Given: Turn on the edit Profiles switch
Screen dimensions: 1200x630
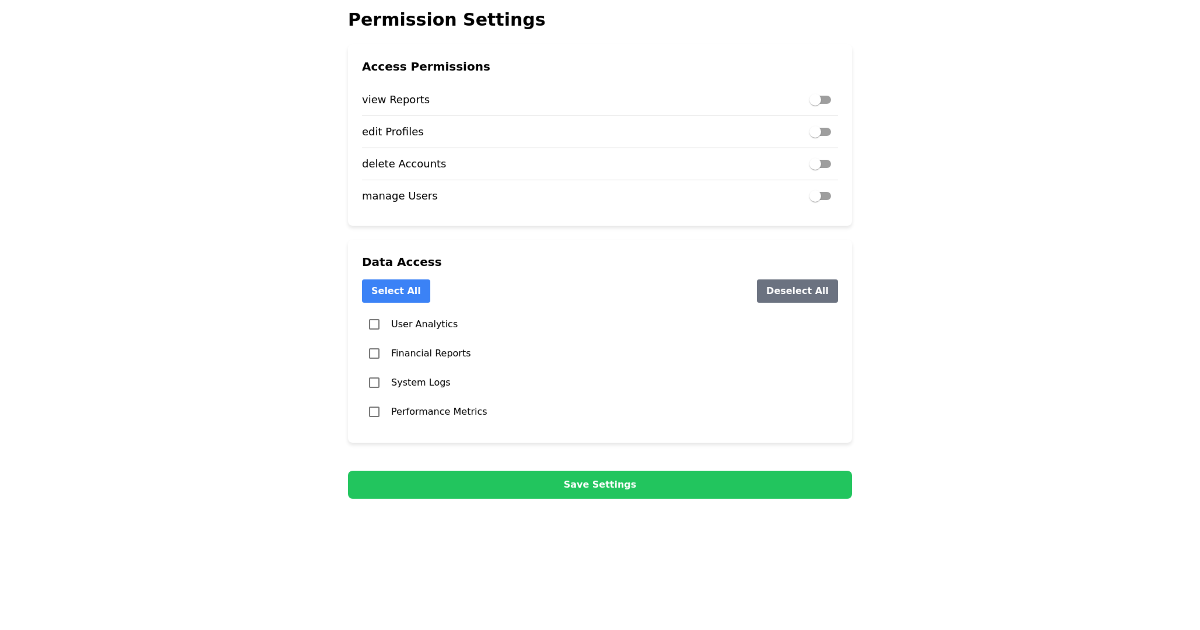Looking at the screenshot, I should pos(820,131).
